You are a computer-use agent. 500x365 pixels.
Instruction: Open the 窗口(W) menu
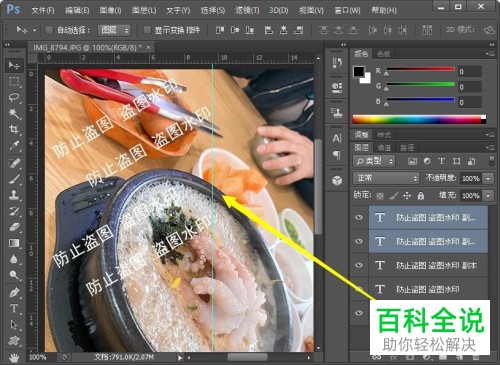pyautogui.click(x=347, y=10)
